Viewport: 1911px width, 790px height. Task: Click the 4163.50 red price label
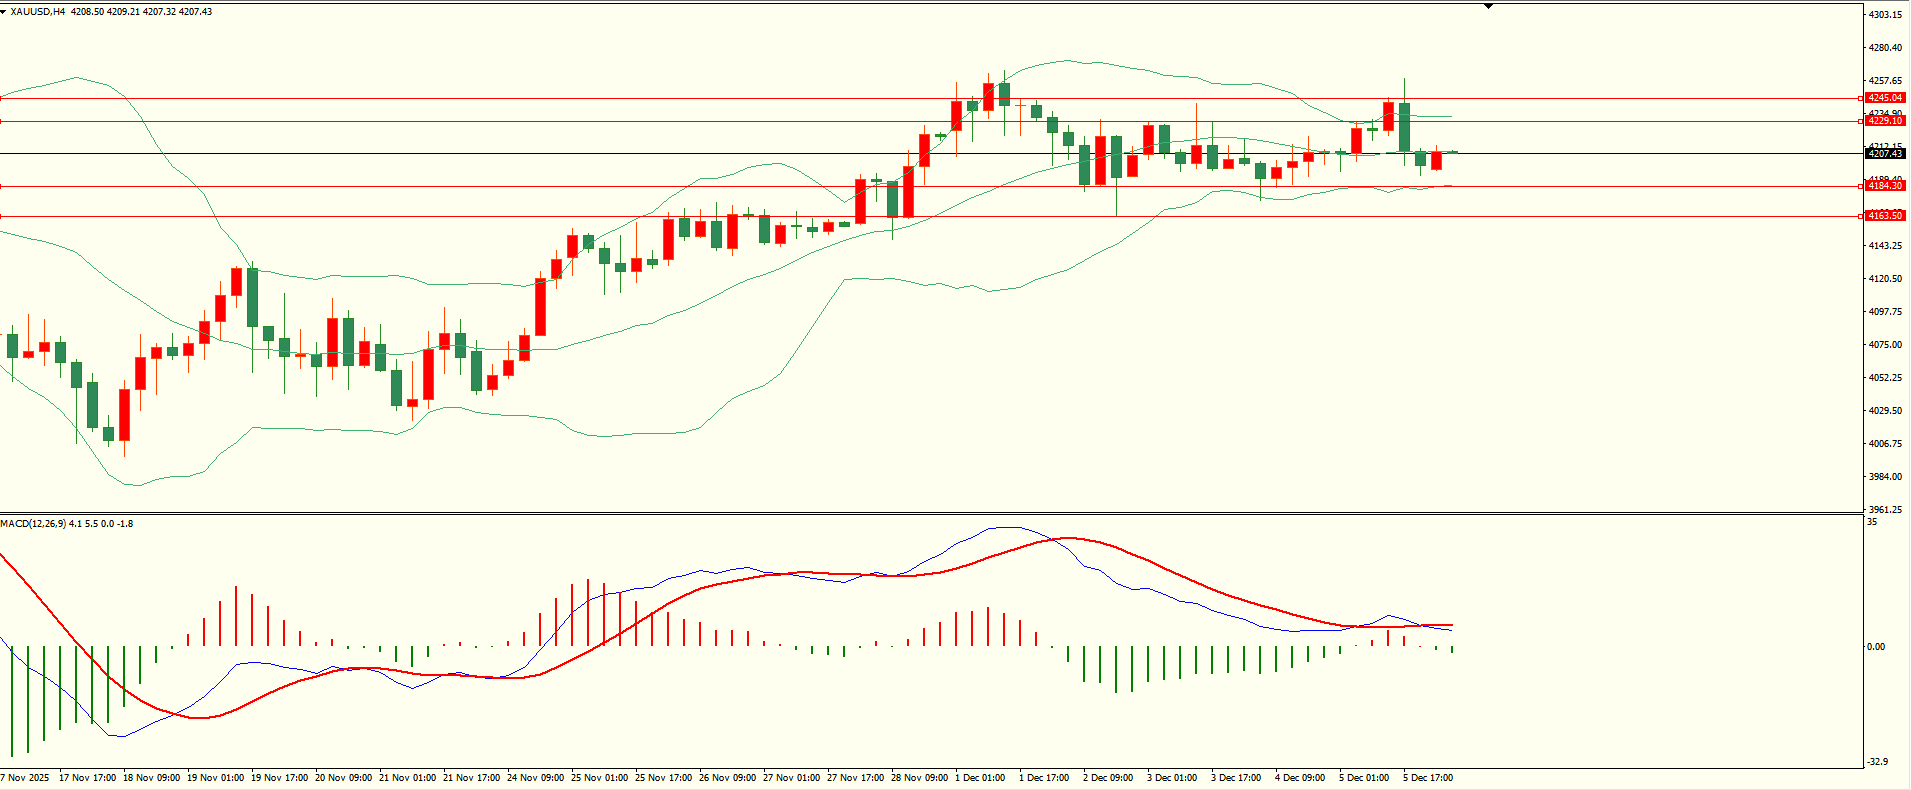1885,216
